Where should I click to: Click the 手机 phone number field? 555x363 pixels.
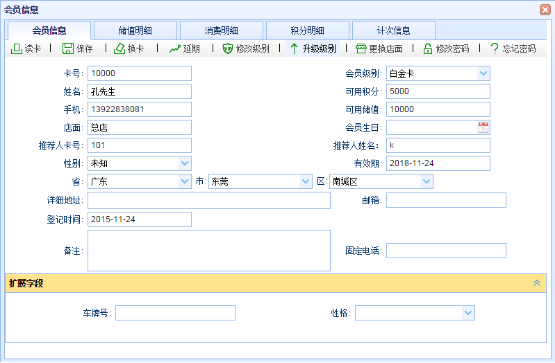click(139, 109)
